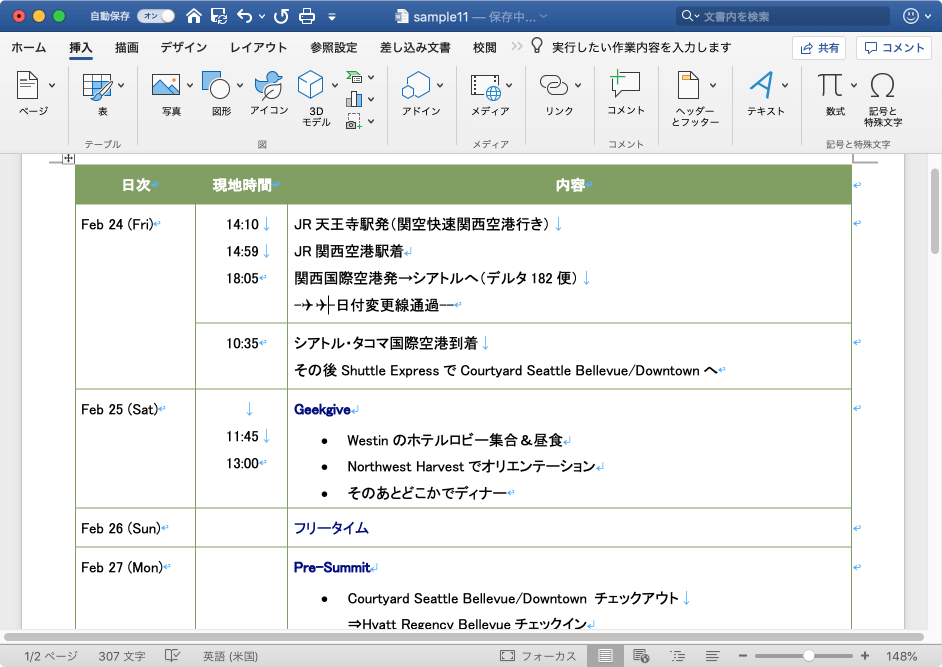The height and width of the screenshot is (667, 942).
Task: Toggle the AutoSave switch off
Action: tap(155, 16)
